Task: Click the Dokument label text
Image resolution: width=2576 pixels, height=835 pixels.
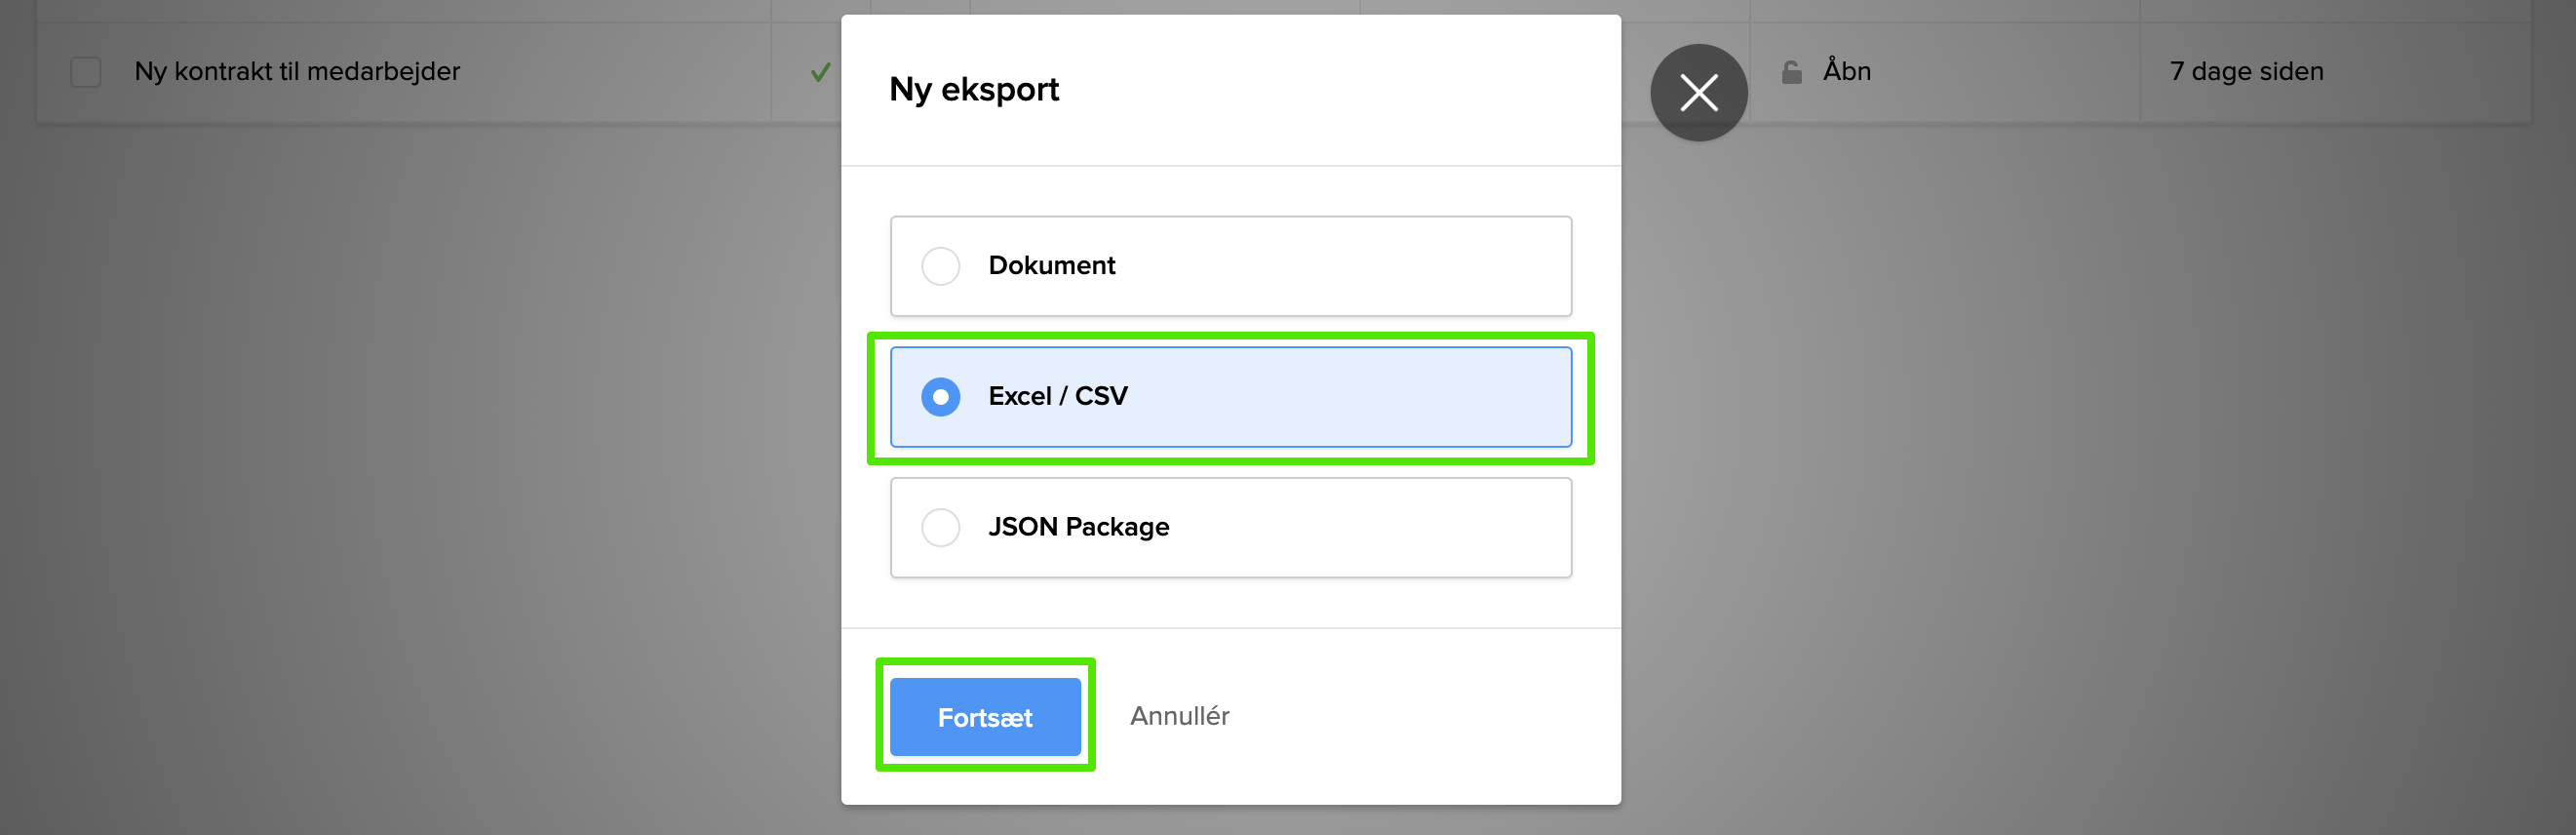Action: pos(1051,266)
